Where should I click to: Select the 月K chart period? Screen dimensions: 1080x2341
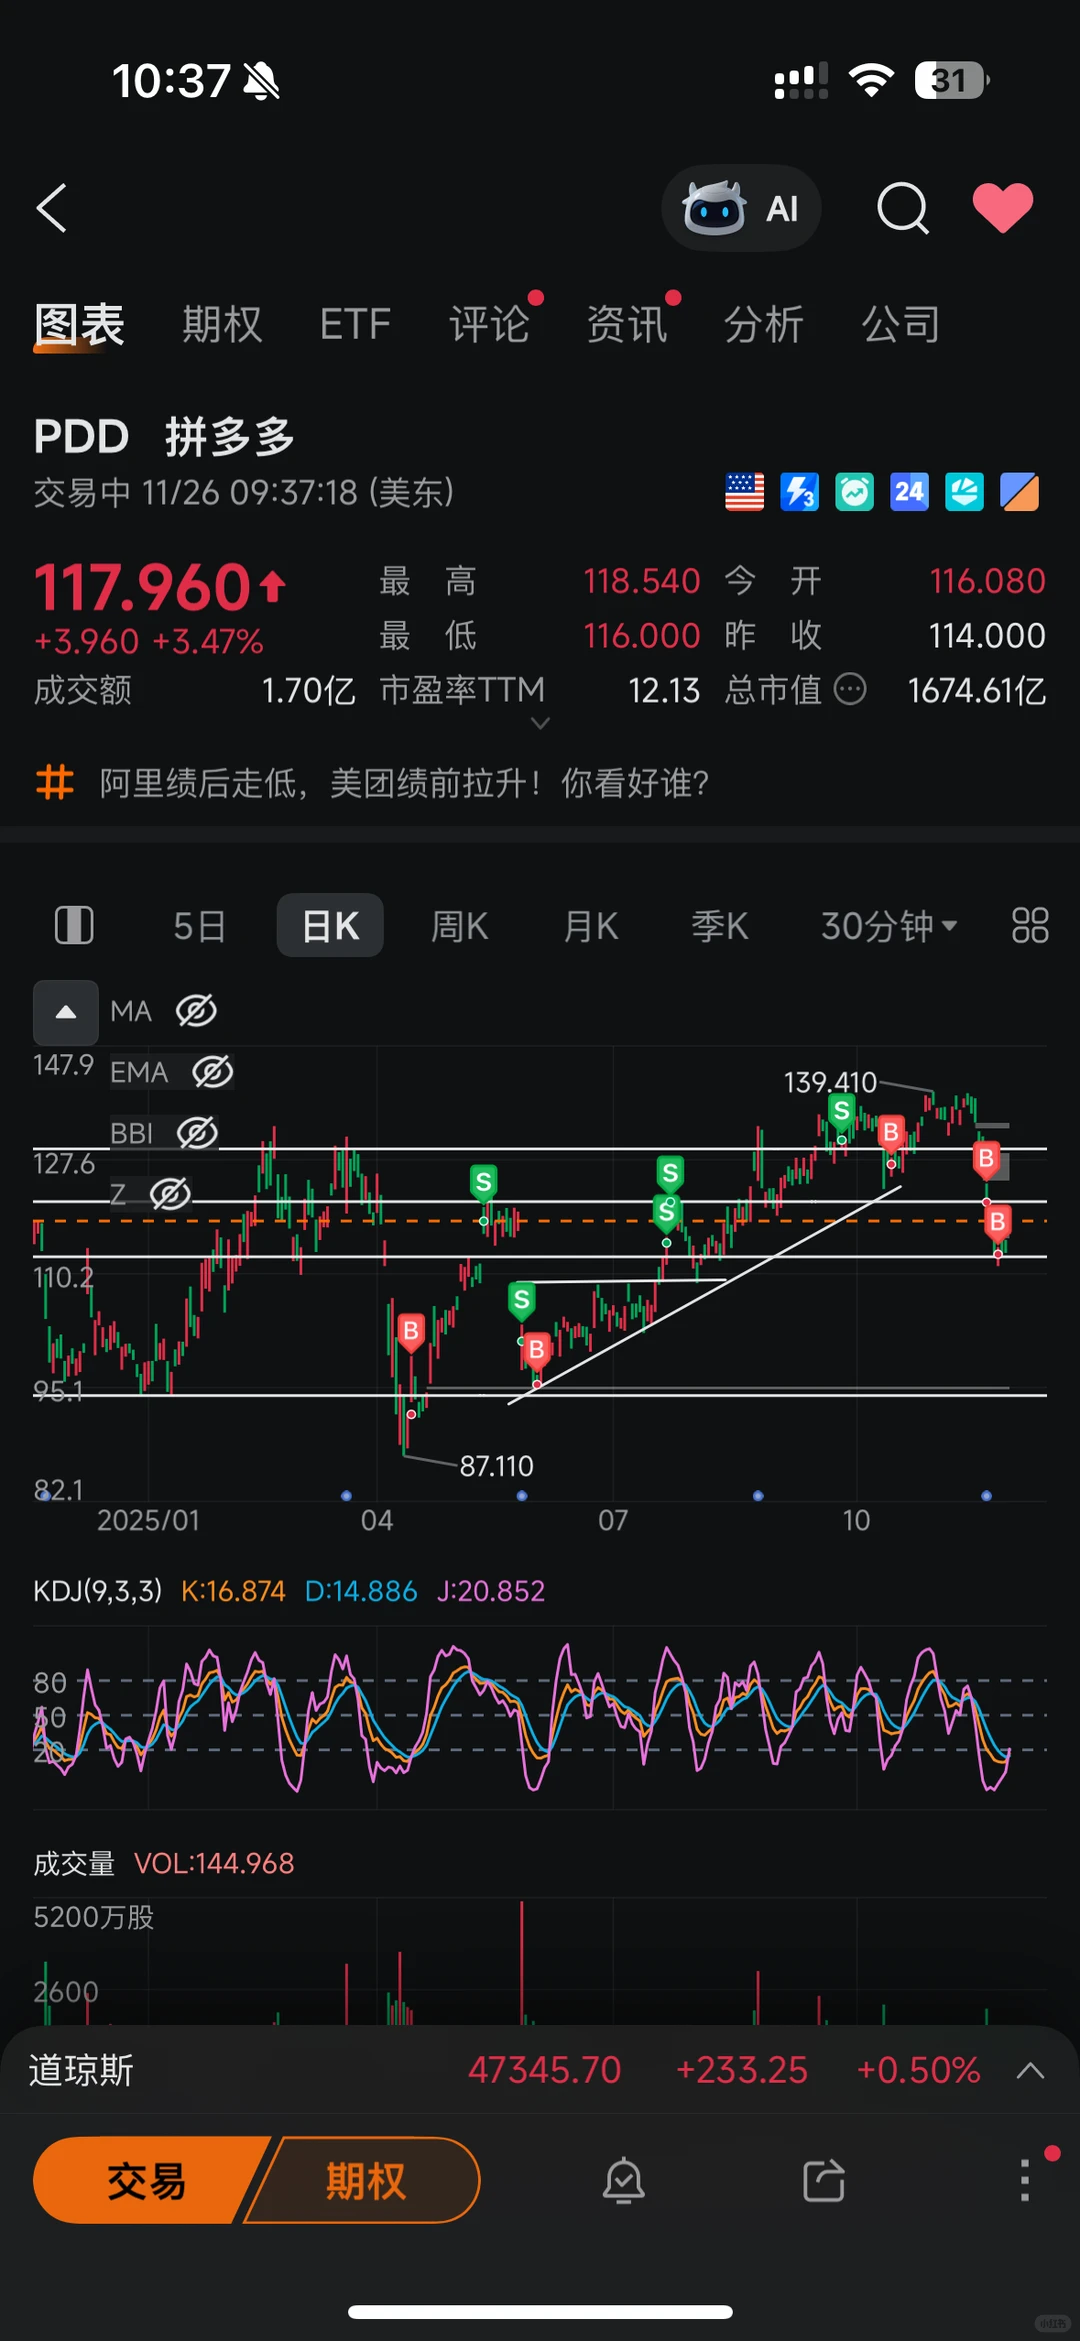point(591,926)
